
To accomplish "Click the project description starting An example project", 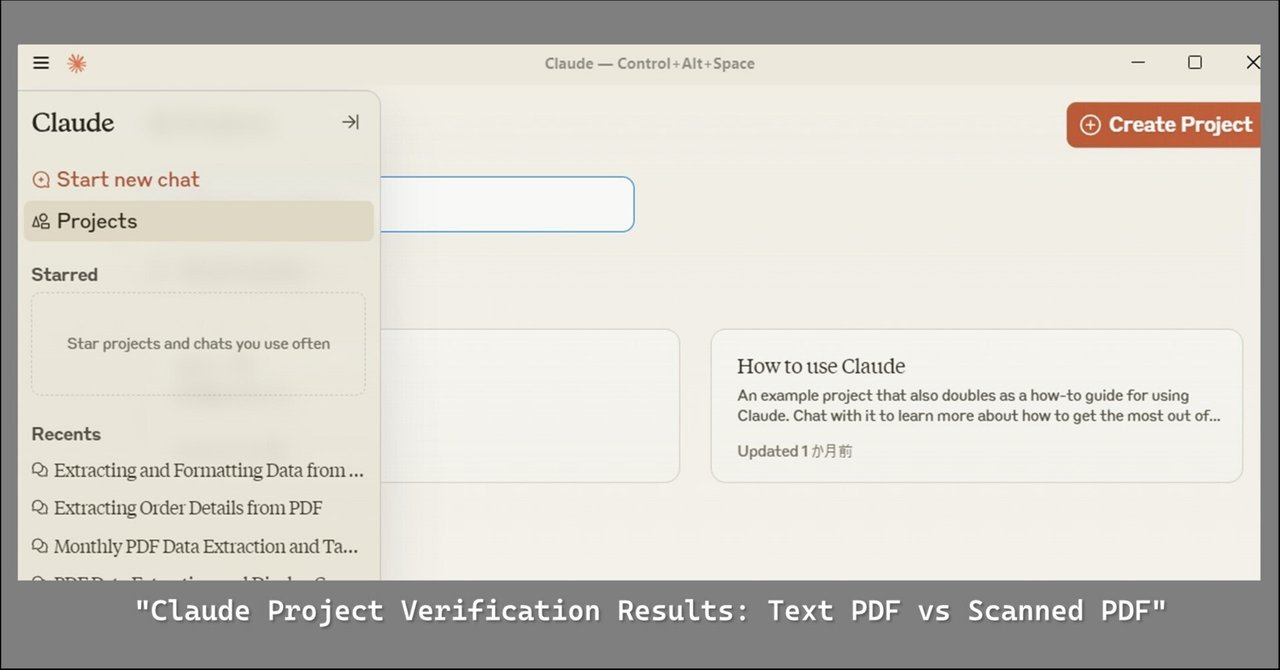I will [979, 406].
